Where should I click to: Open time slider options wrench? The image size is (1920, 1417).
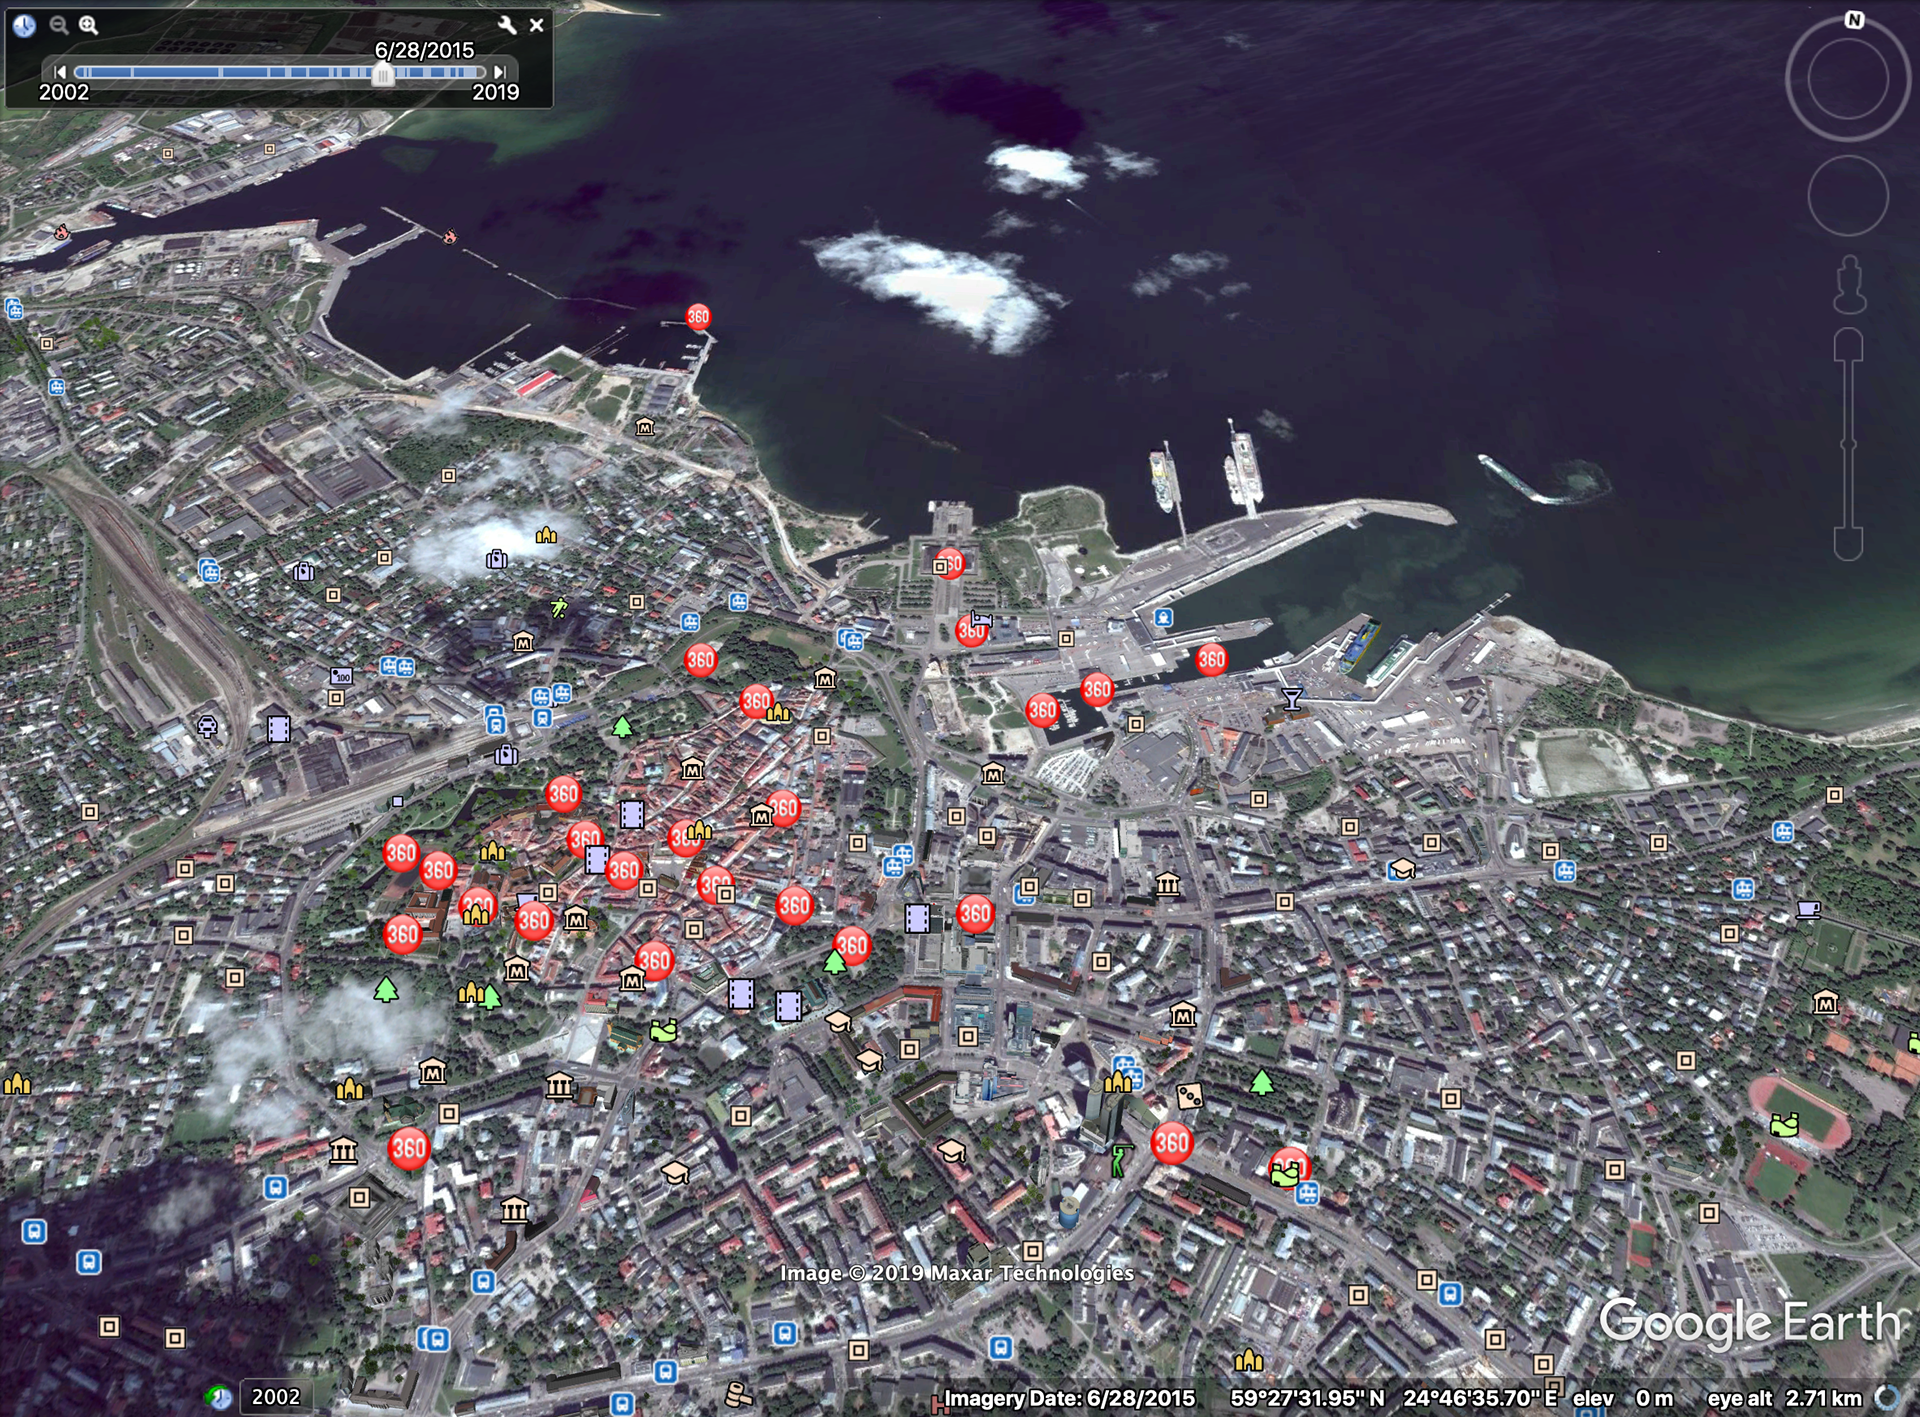point(507,26)
